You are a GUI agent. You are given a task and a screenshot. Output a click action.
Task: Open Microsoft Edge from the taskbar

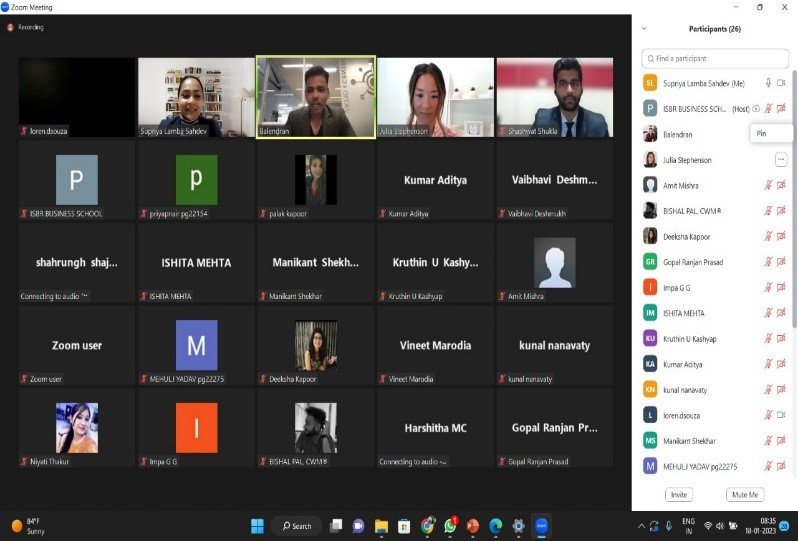coord(495,526)
